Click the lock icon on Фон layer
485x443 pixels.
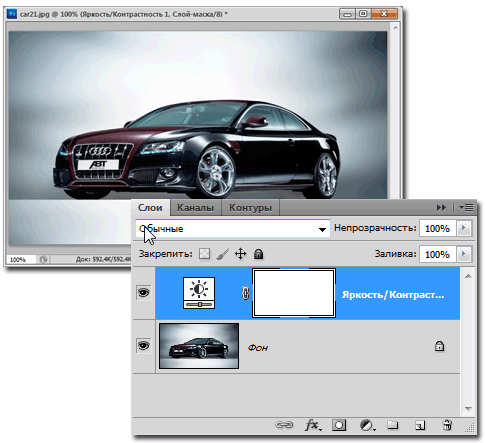(439, 346)
